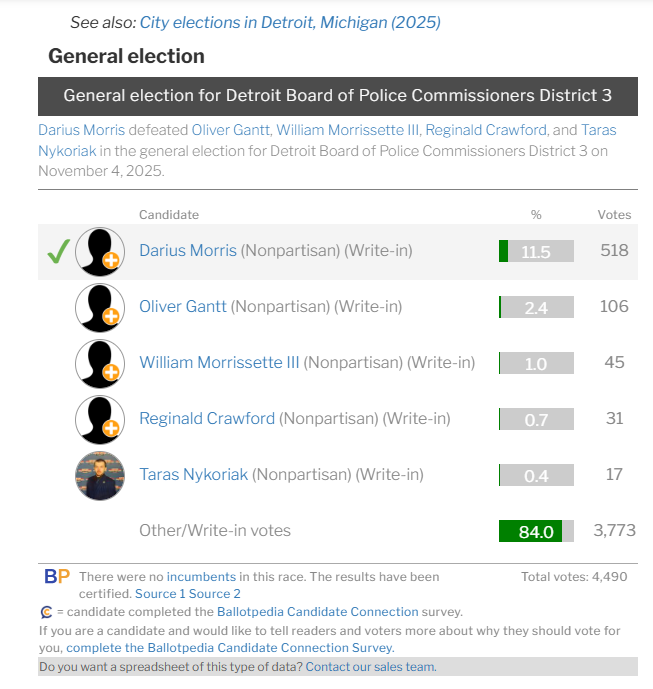Open Taras Nykoriak's candidate photo

(x=100, y=476)
